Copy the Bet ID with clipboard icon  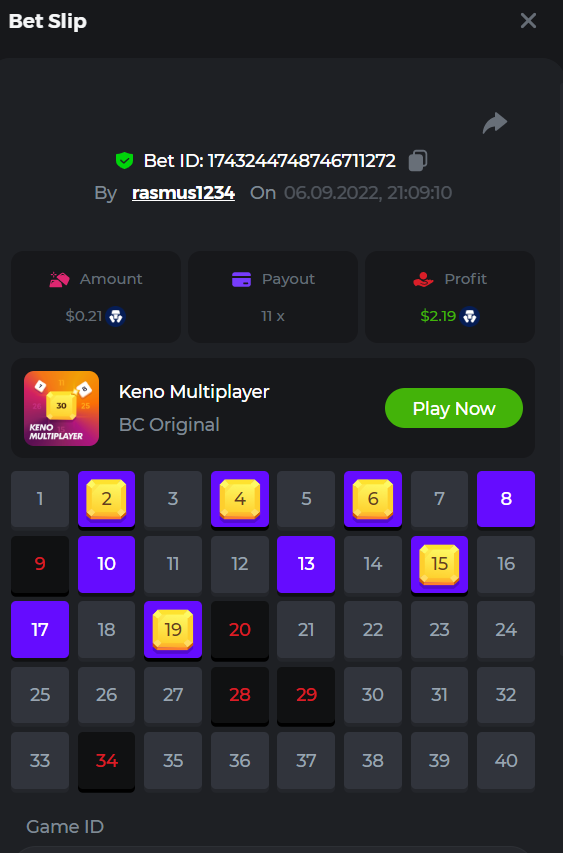(x=418, y=160)
